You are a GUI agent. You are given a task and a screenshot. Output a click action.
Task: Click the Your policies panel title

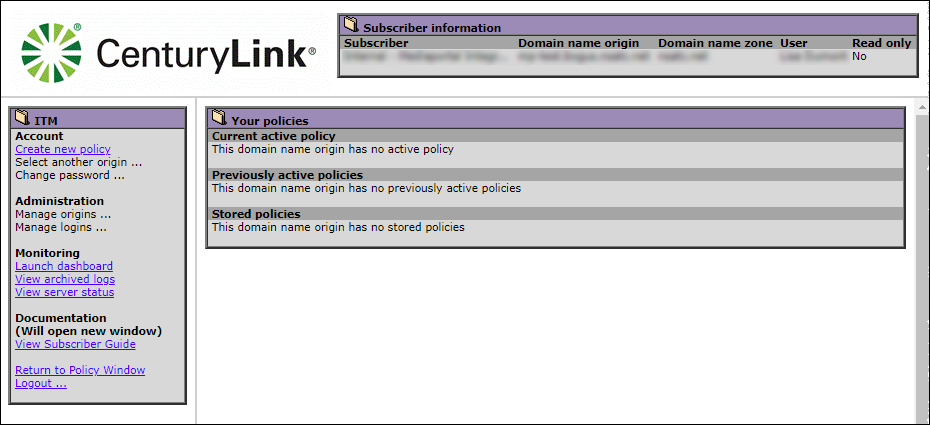[270, 121]
